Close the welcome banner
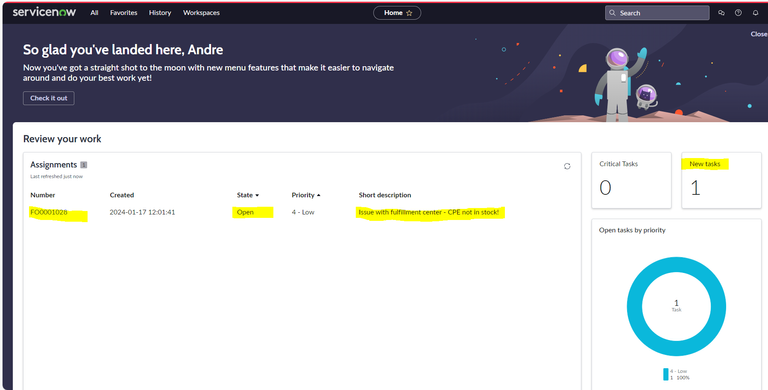This screenshot has height=390, width=768. pos(759,34)
